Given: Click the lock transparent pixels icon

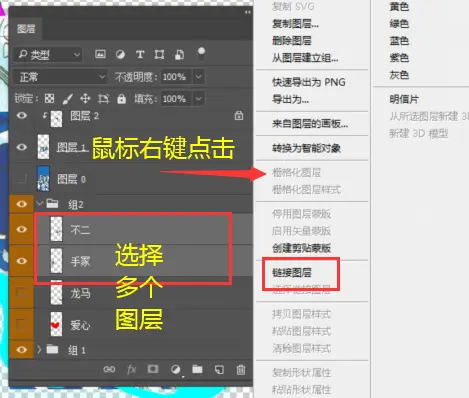Looking at the screenshot, I should [50, 99].
